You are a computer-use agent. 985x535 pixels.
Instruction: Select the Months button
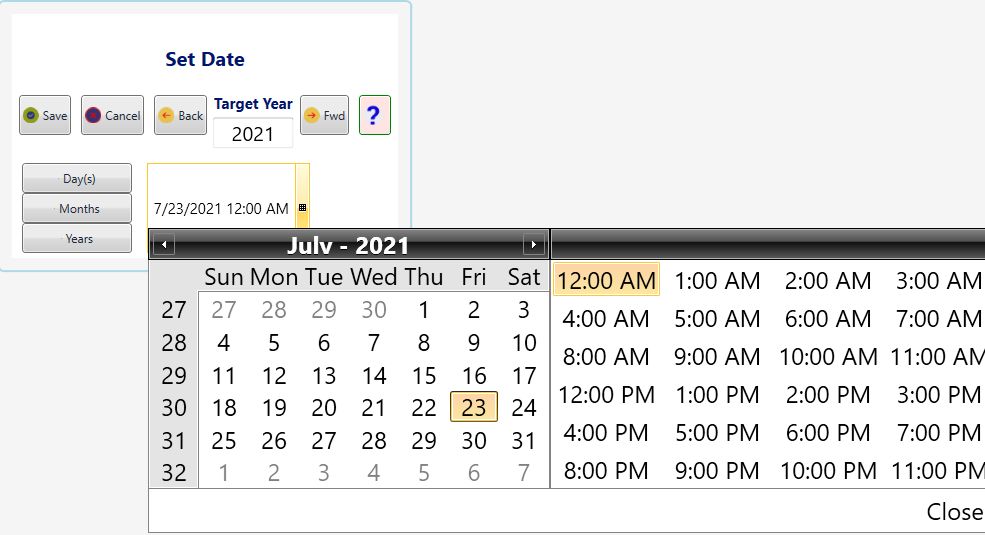77,208
